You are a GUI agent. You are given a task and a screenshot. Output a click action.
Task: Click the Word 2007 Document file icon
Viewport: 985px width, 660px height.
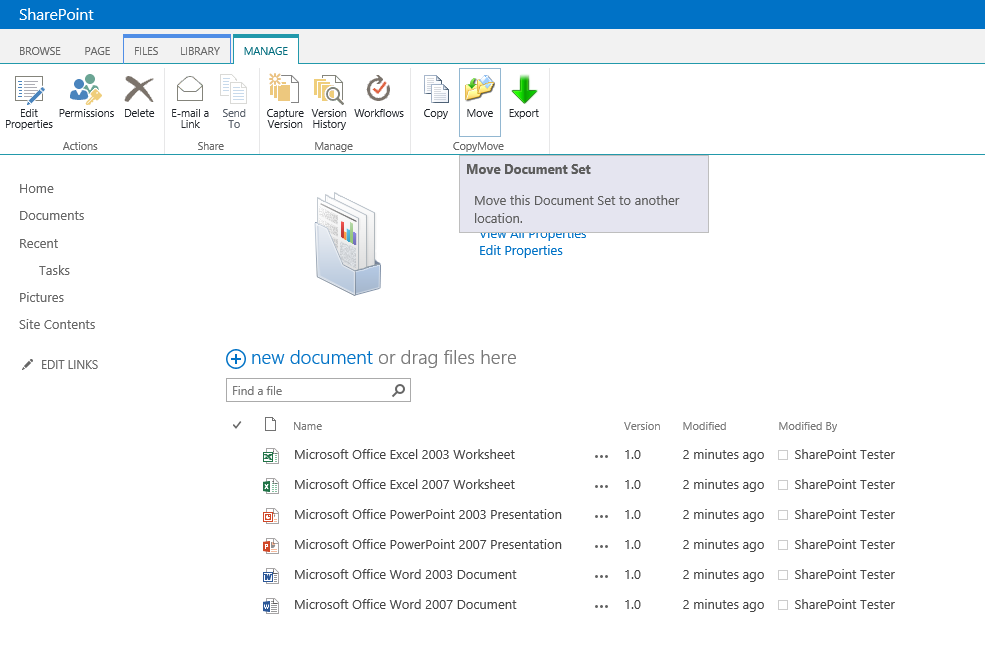(271, 605)
